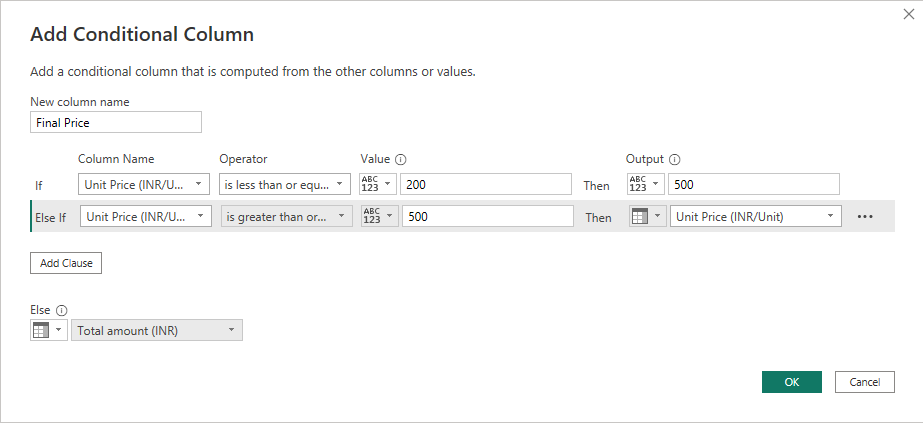Click the table column icon in Else If Output
923x423 pixels.
pyautogui.click(x=640, y=217)
